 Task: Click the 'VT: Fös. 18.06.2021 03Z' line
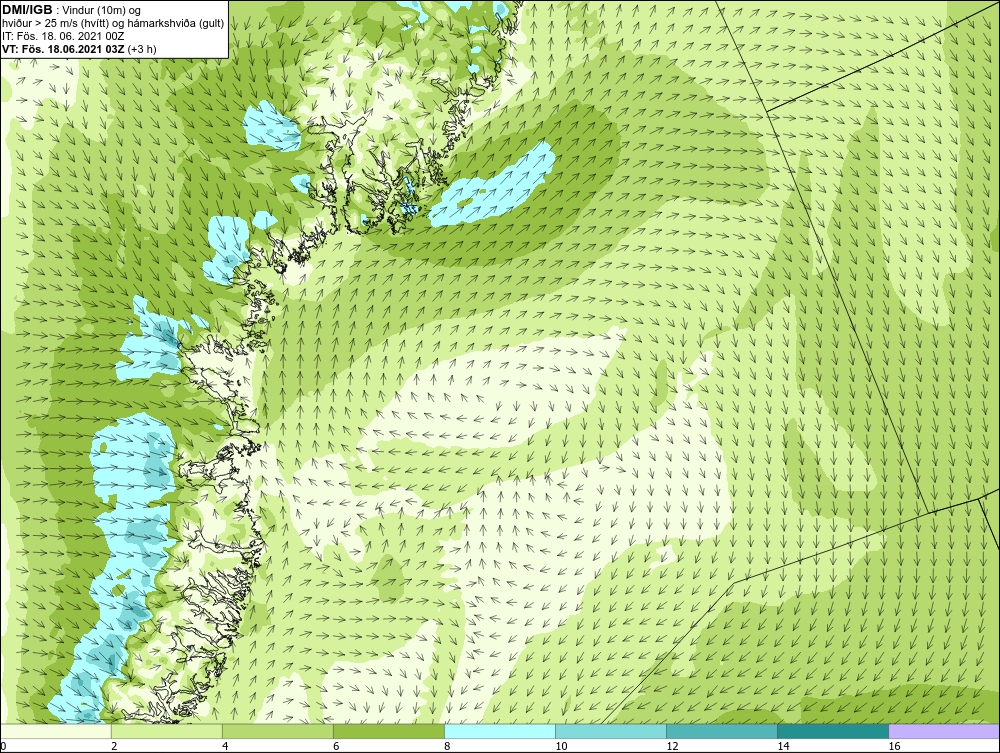coord(64,48)
